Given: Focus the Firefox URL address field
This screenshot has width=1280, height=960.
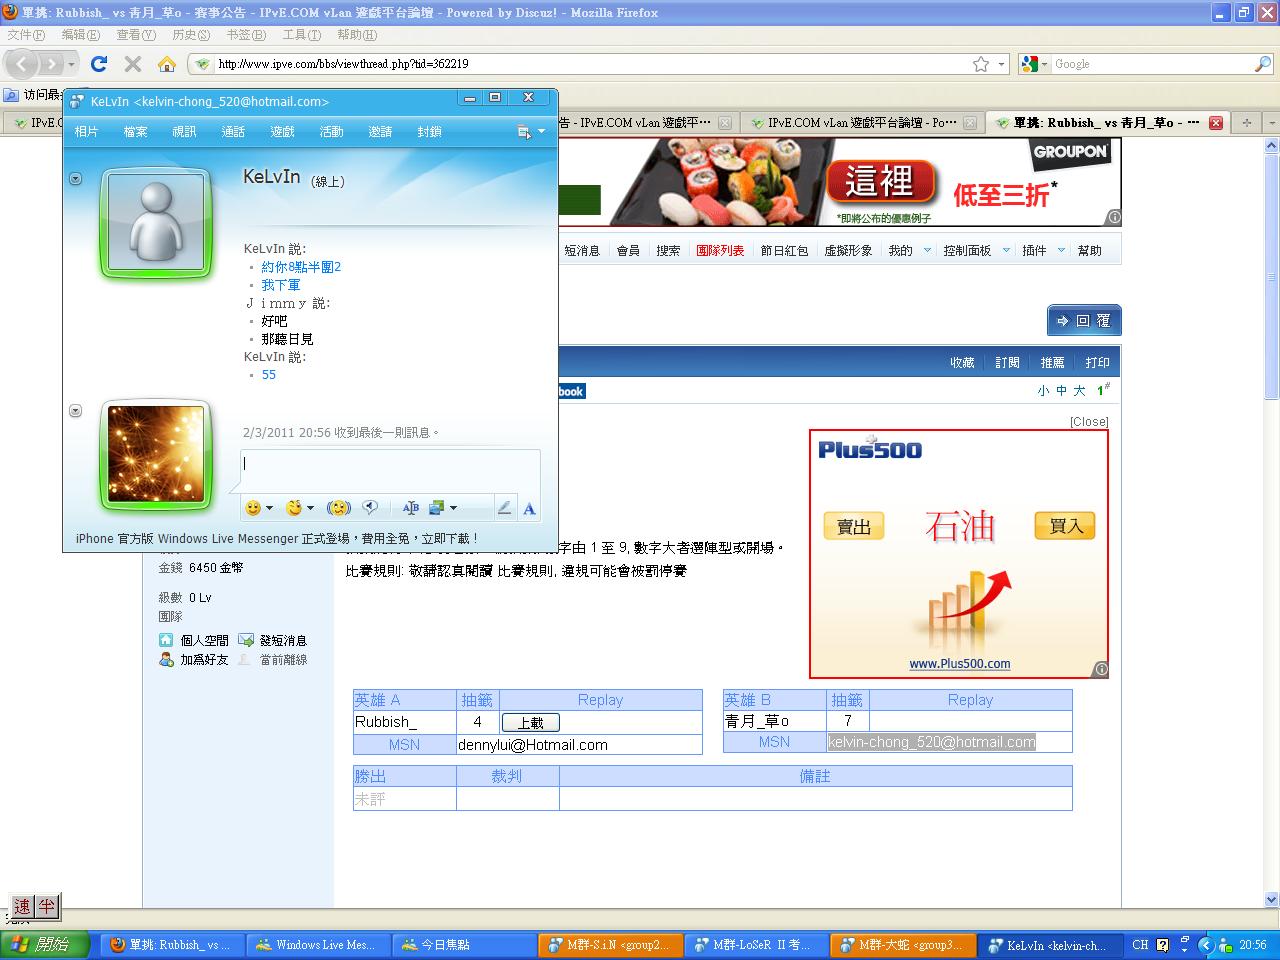Looking at the screenshot, I should [590, 64].
